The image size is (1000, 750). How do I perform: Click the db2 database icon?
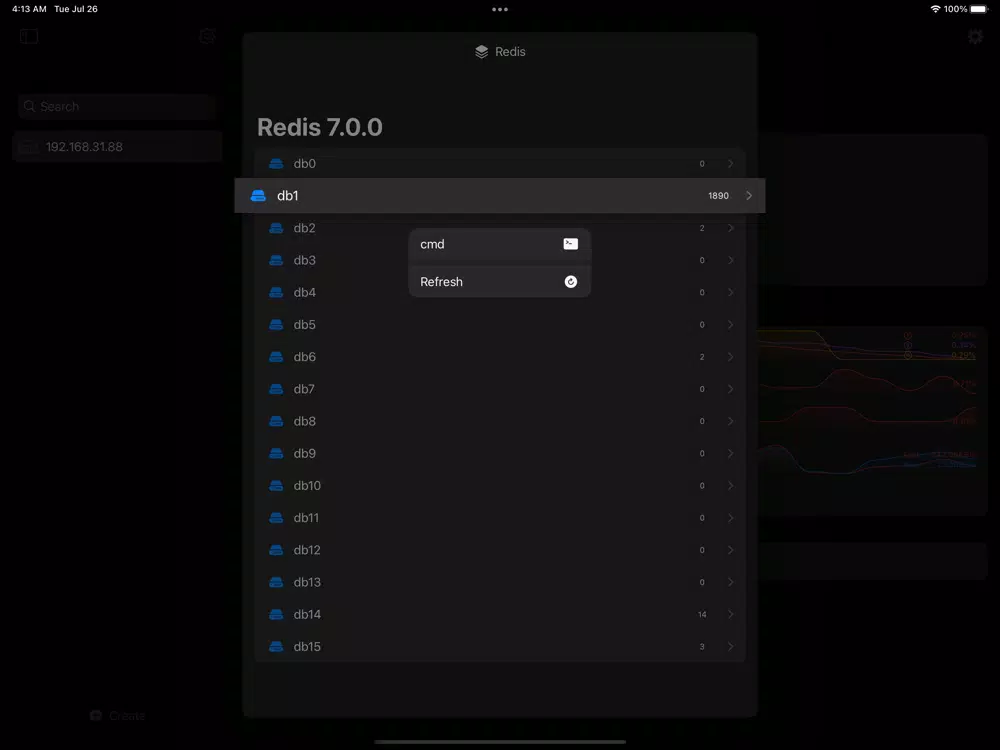click(276, 228)
